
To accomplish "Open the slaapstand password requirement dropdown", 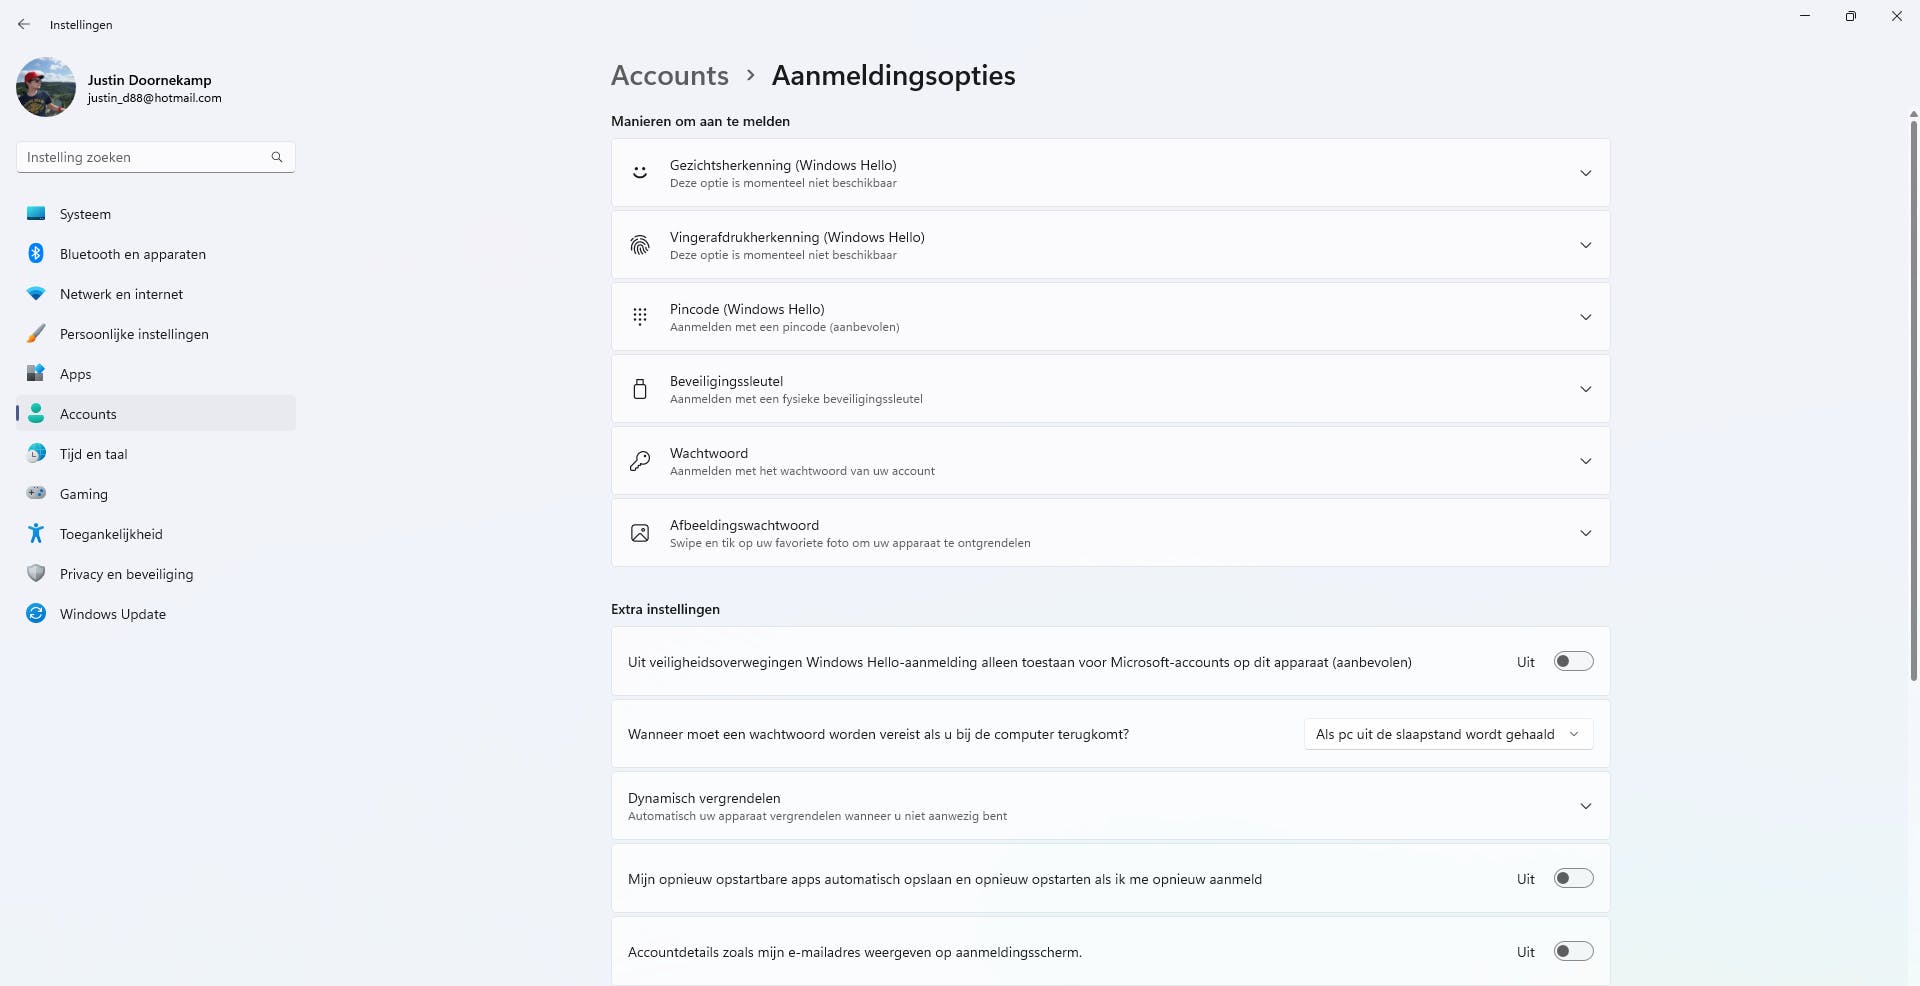I will [1448, 734].
